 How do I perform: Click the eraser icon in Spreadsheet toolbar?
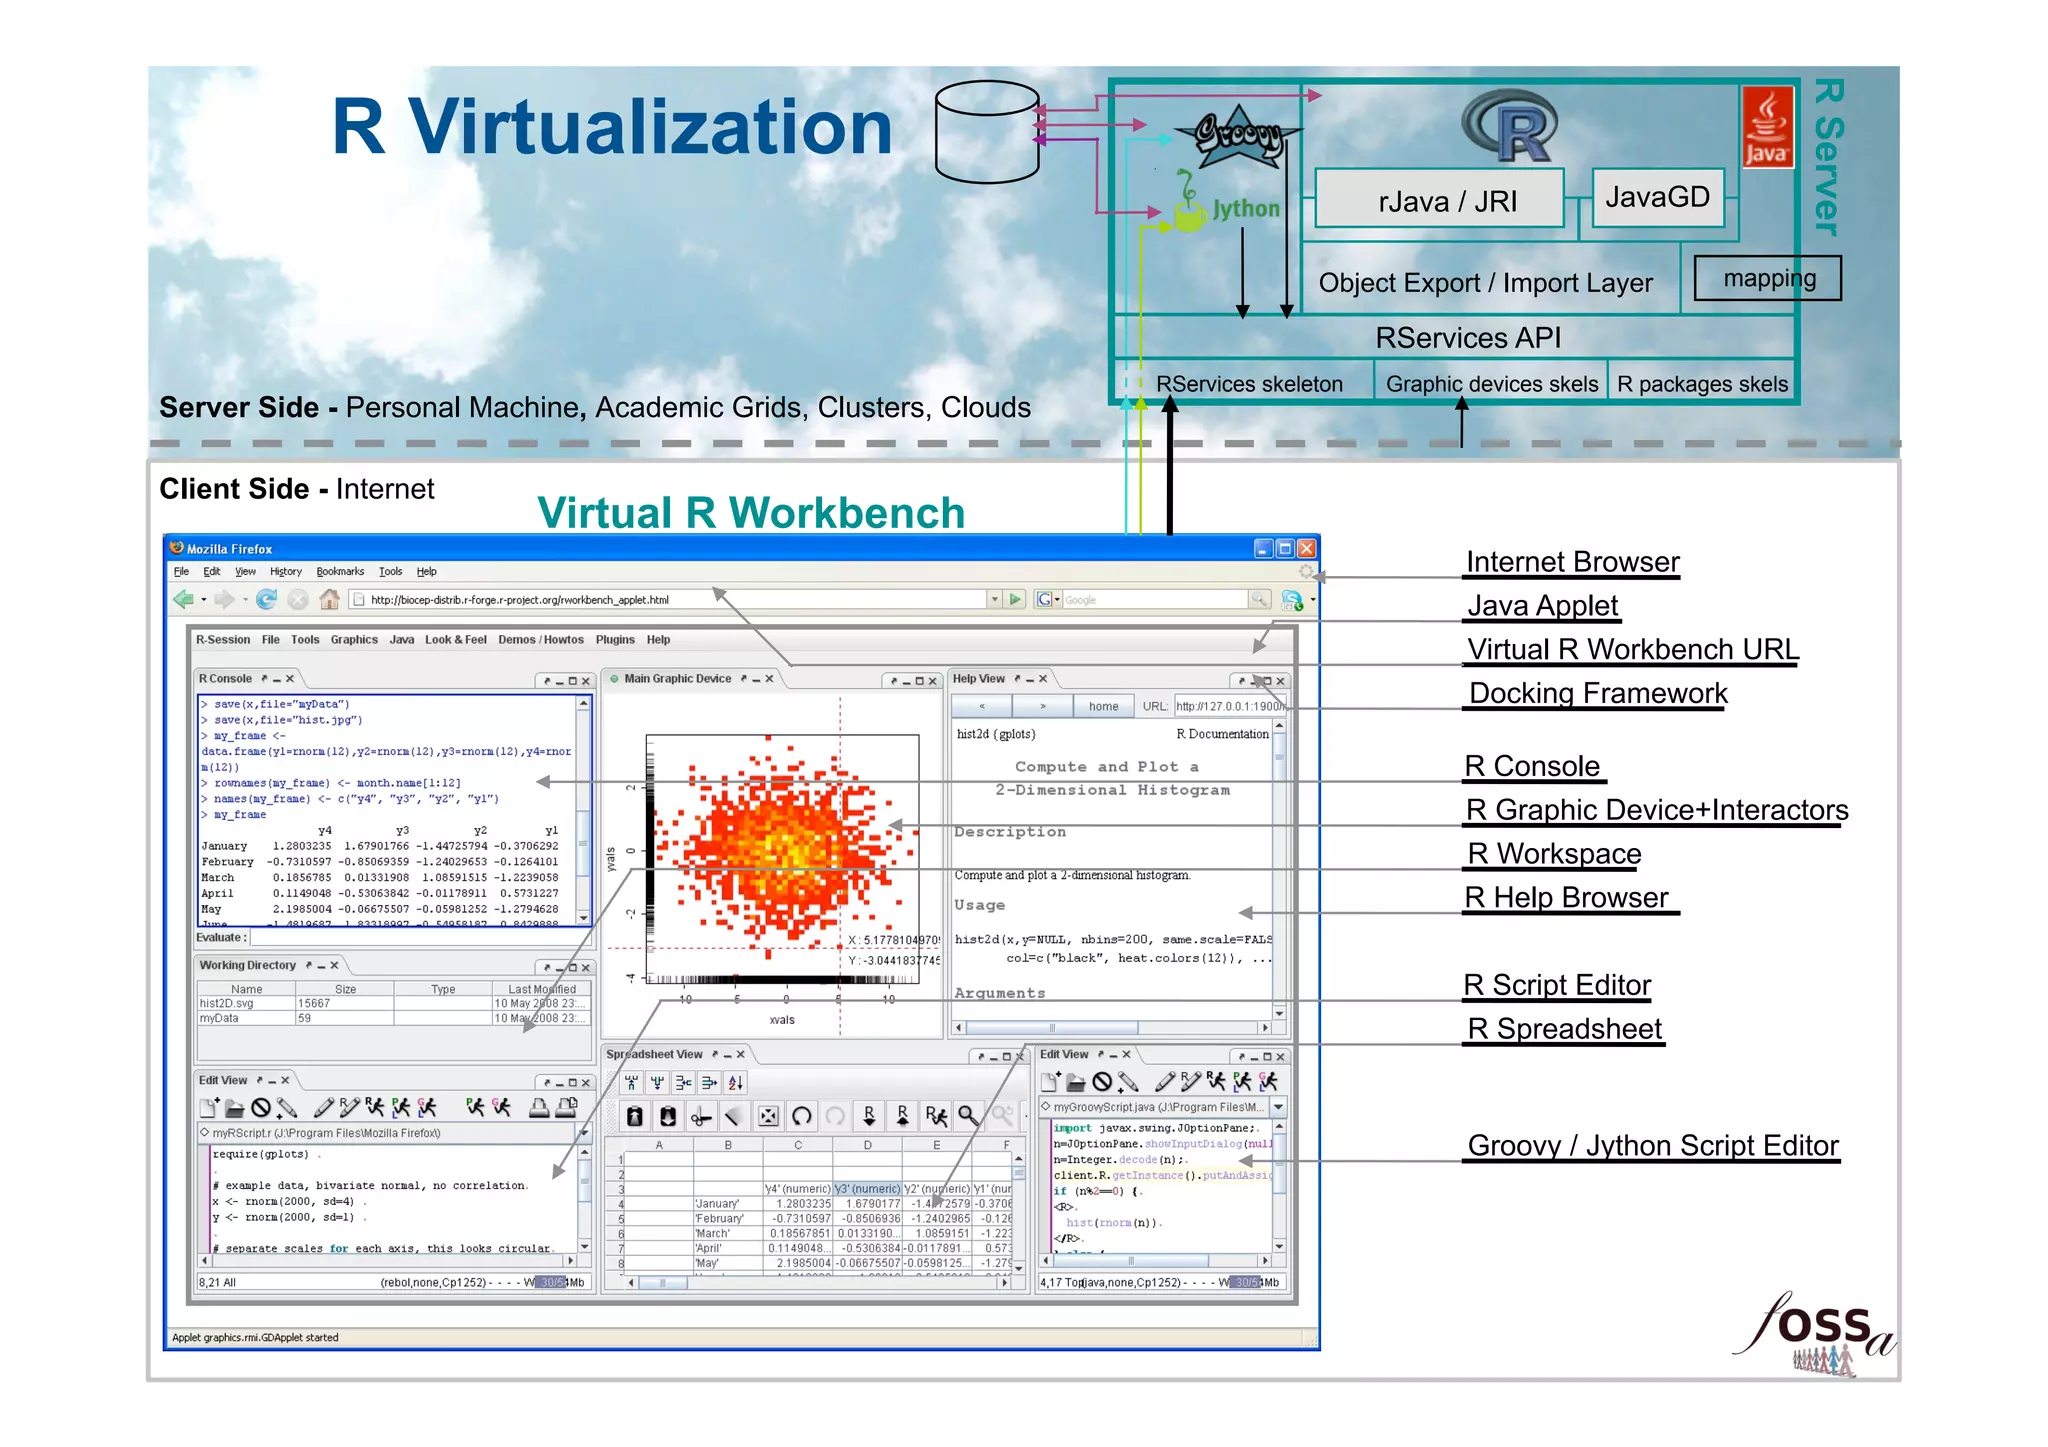(x=735, y=1116)
